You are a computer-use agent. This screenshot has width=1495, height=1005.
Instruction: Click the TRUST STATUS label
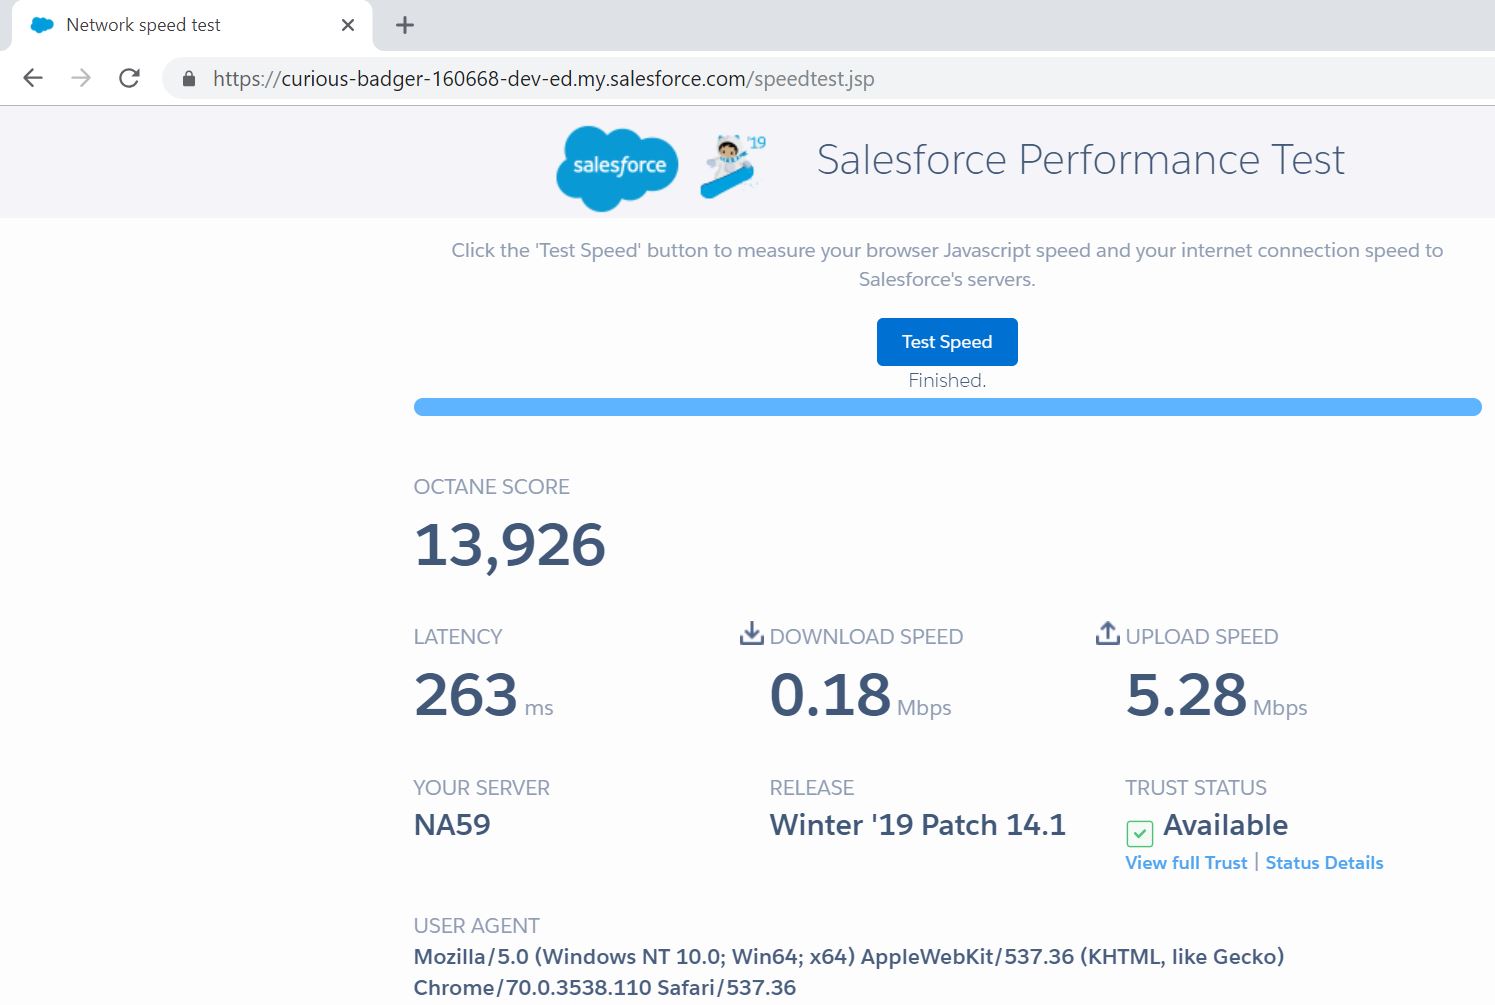coord(1196,788)
